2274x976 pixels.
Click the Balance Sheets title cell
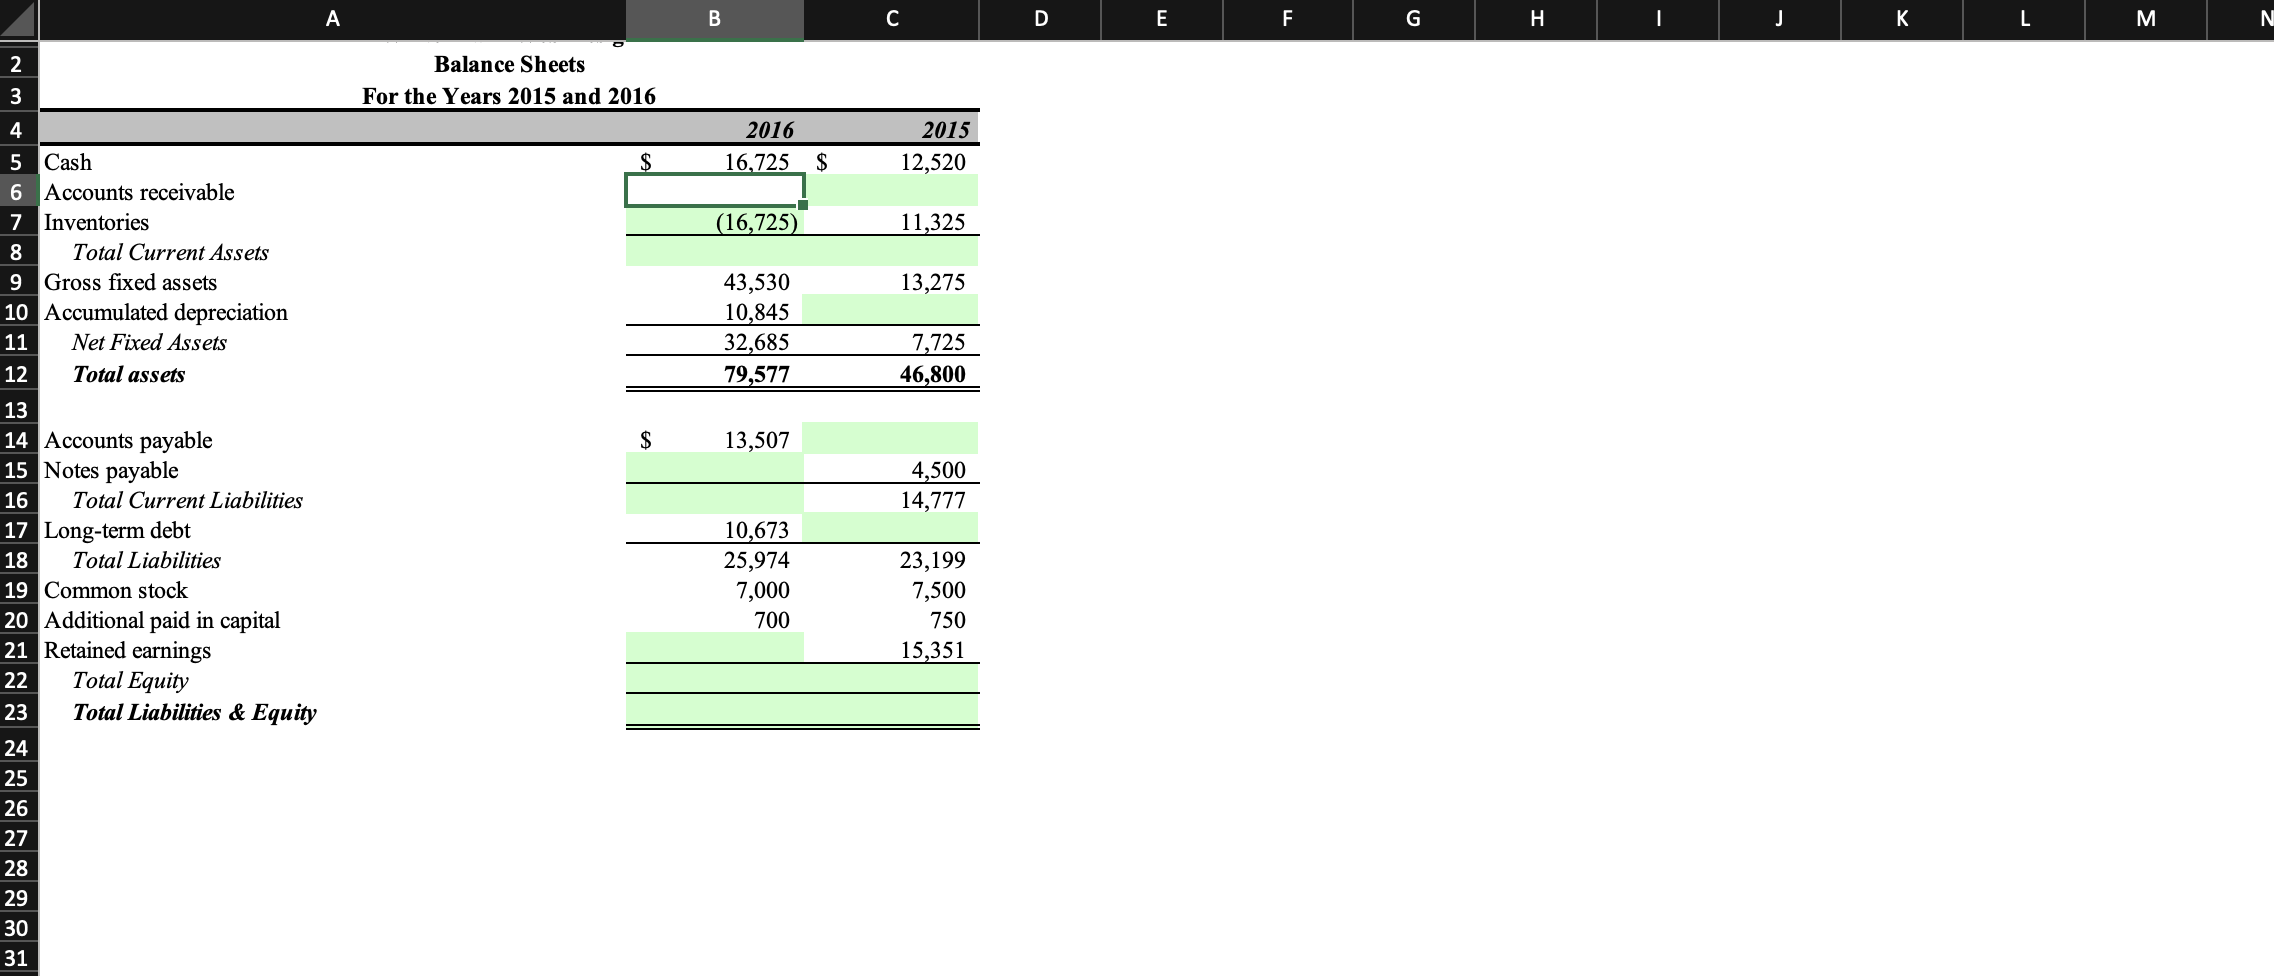510,64
